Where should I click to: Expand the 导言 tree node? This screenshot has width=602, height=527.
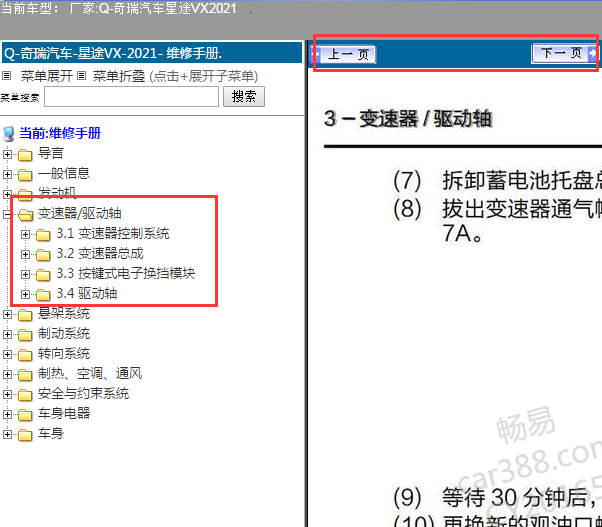(7, 154)
